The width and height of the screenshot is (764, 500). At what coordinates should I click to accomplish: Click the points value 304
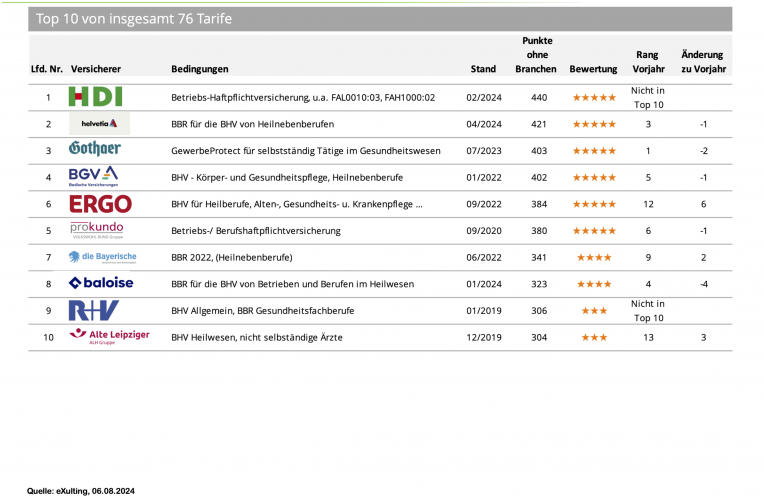539,337
